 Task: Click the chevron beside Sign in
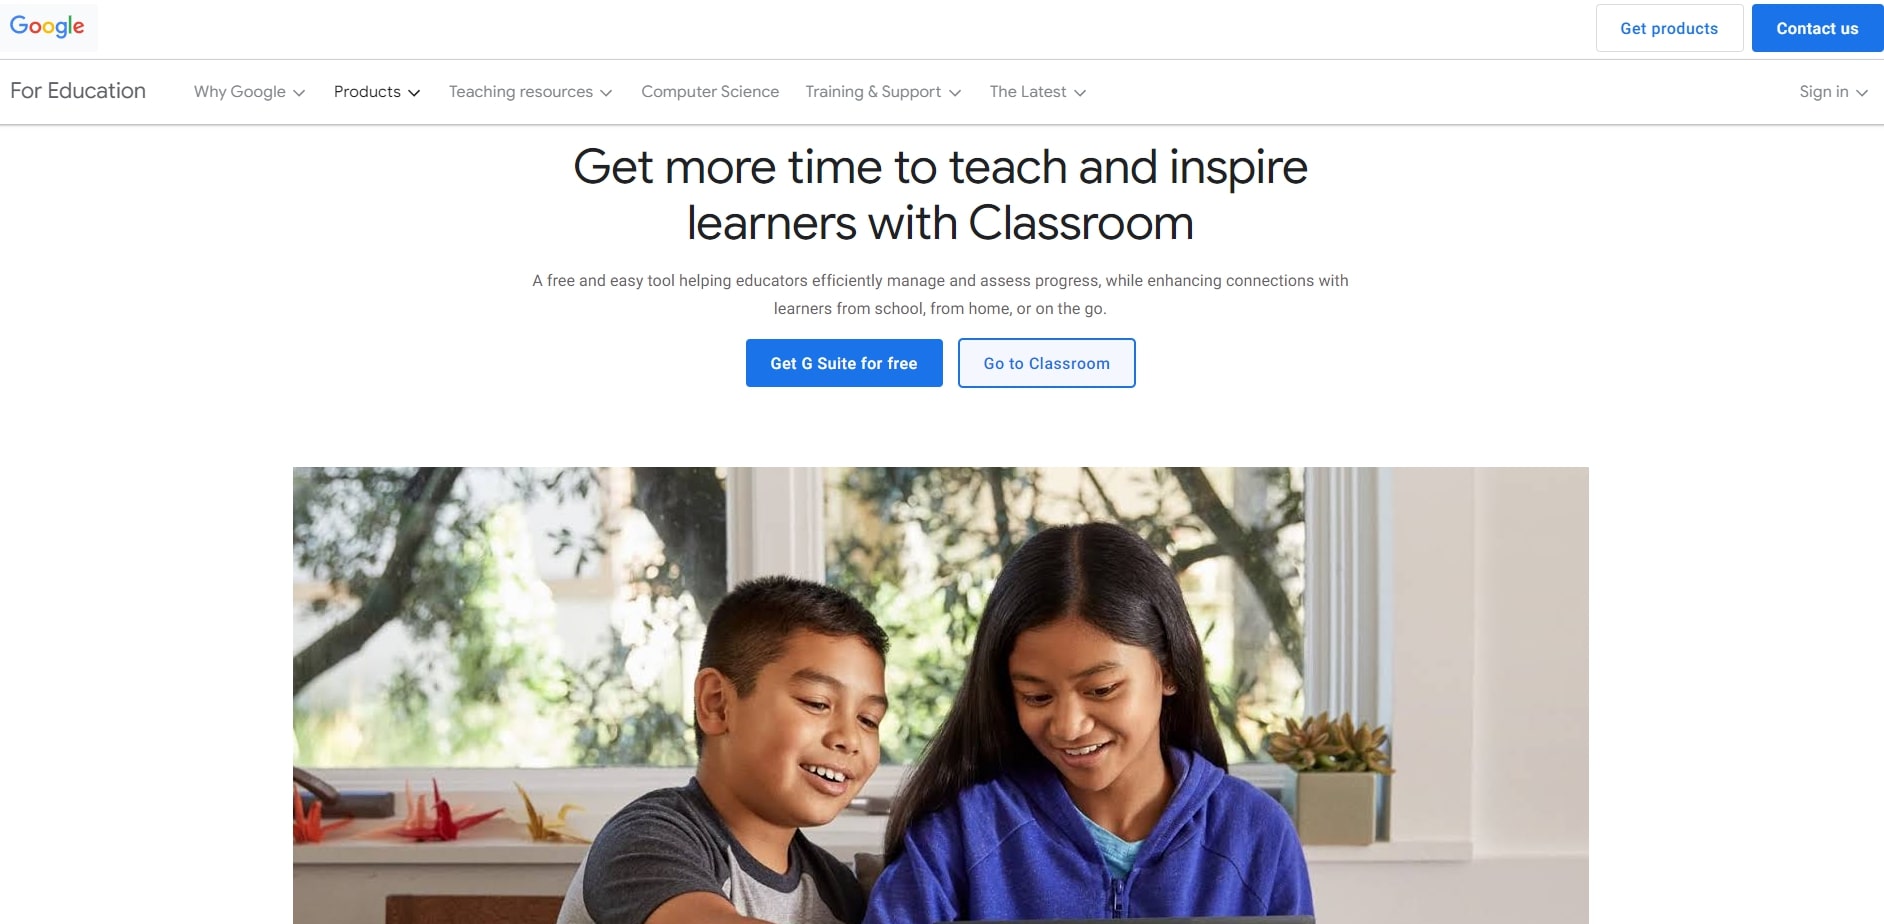[x=1862, y=93]
